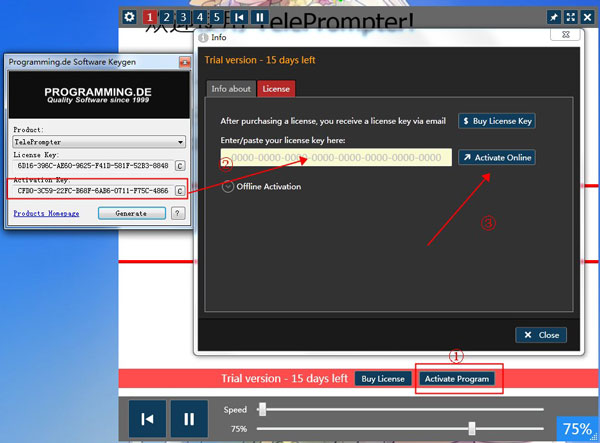Select preset number 5 in the top toolbar

point(217,17)
